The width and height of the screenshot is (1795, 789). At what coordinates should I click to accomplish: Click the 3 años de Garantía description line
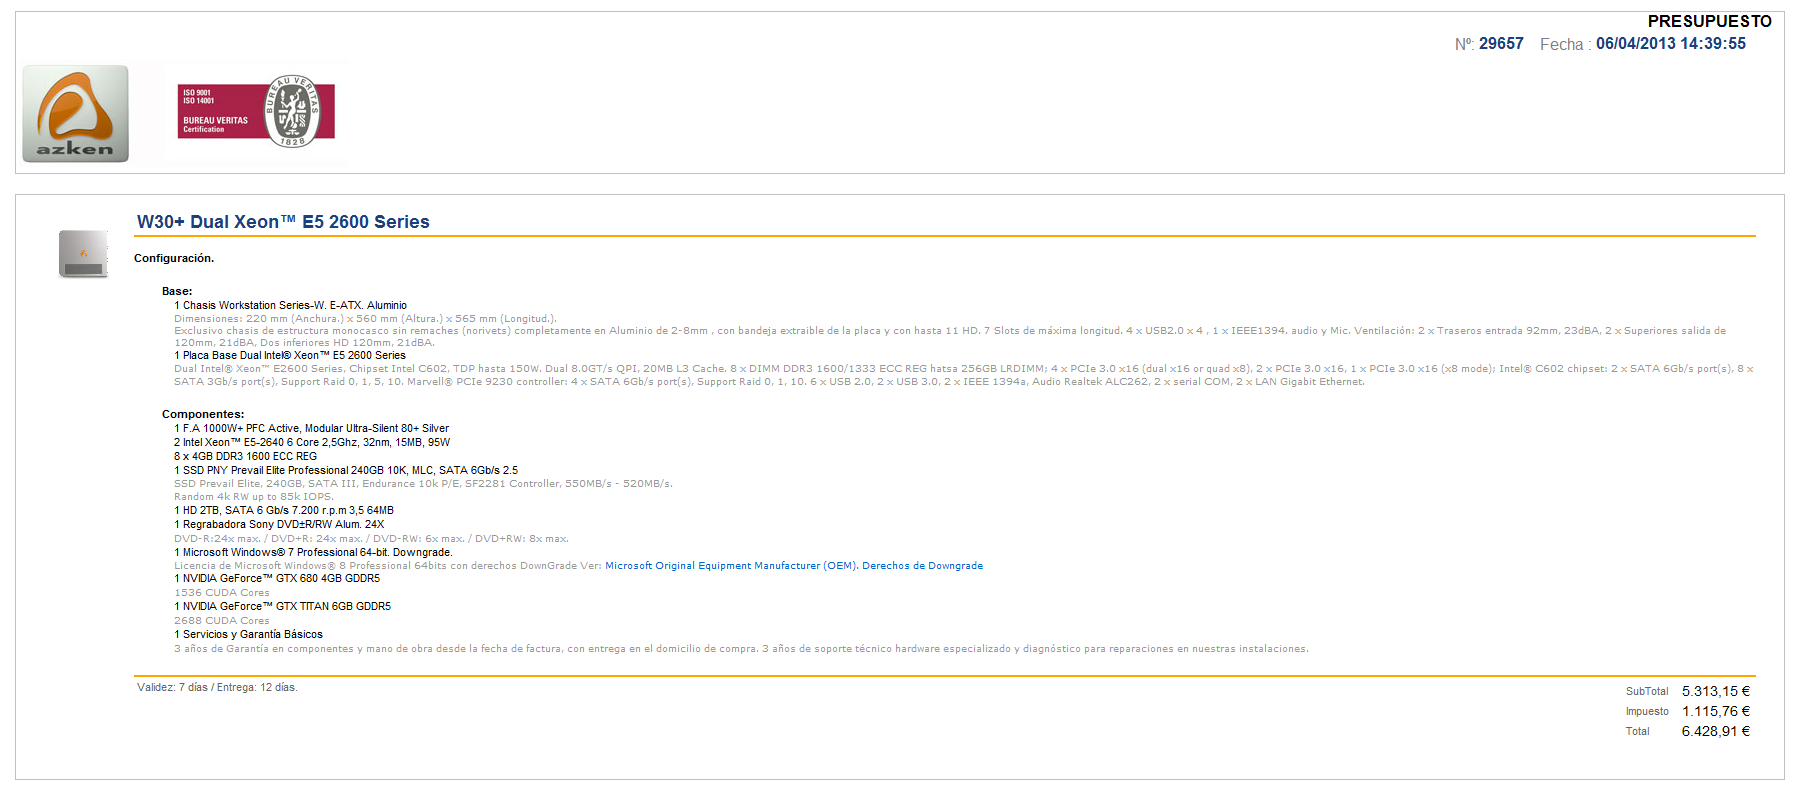tap(741, 649)
